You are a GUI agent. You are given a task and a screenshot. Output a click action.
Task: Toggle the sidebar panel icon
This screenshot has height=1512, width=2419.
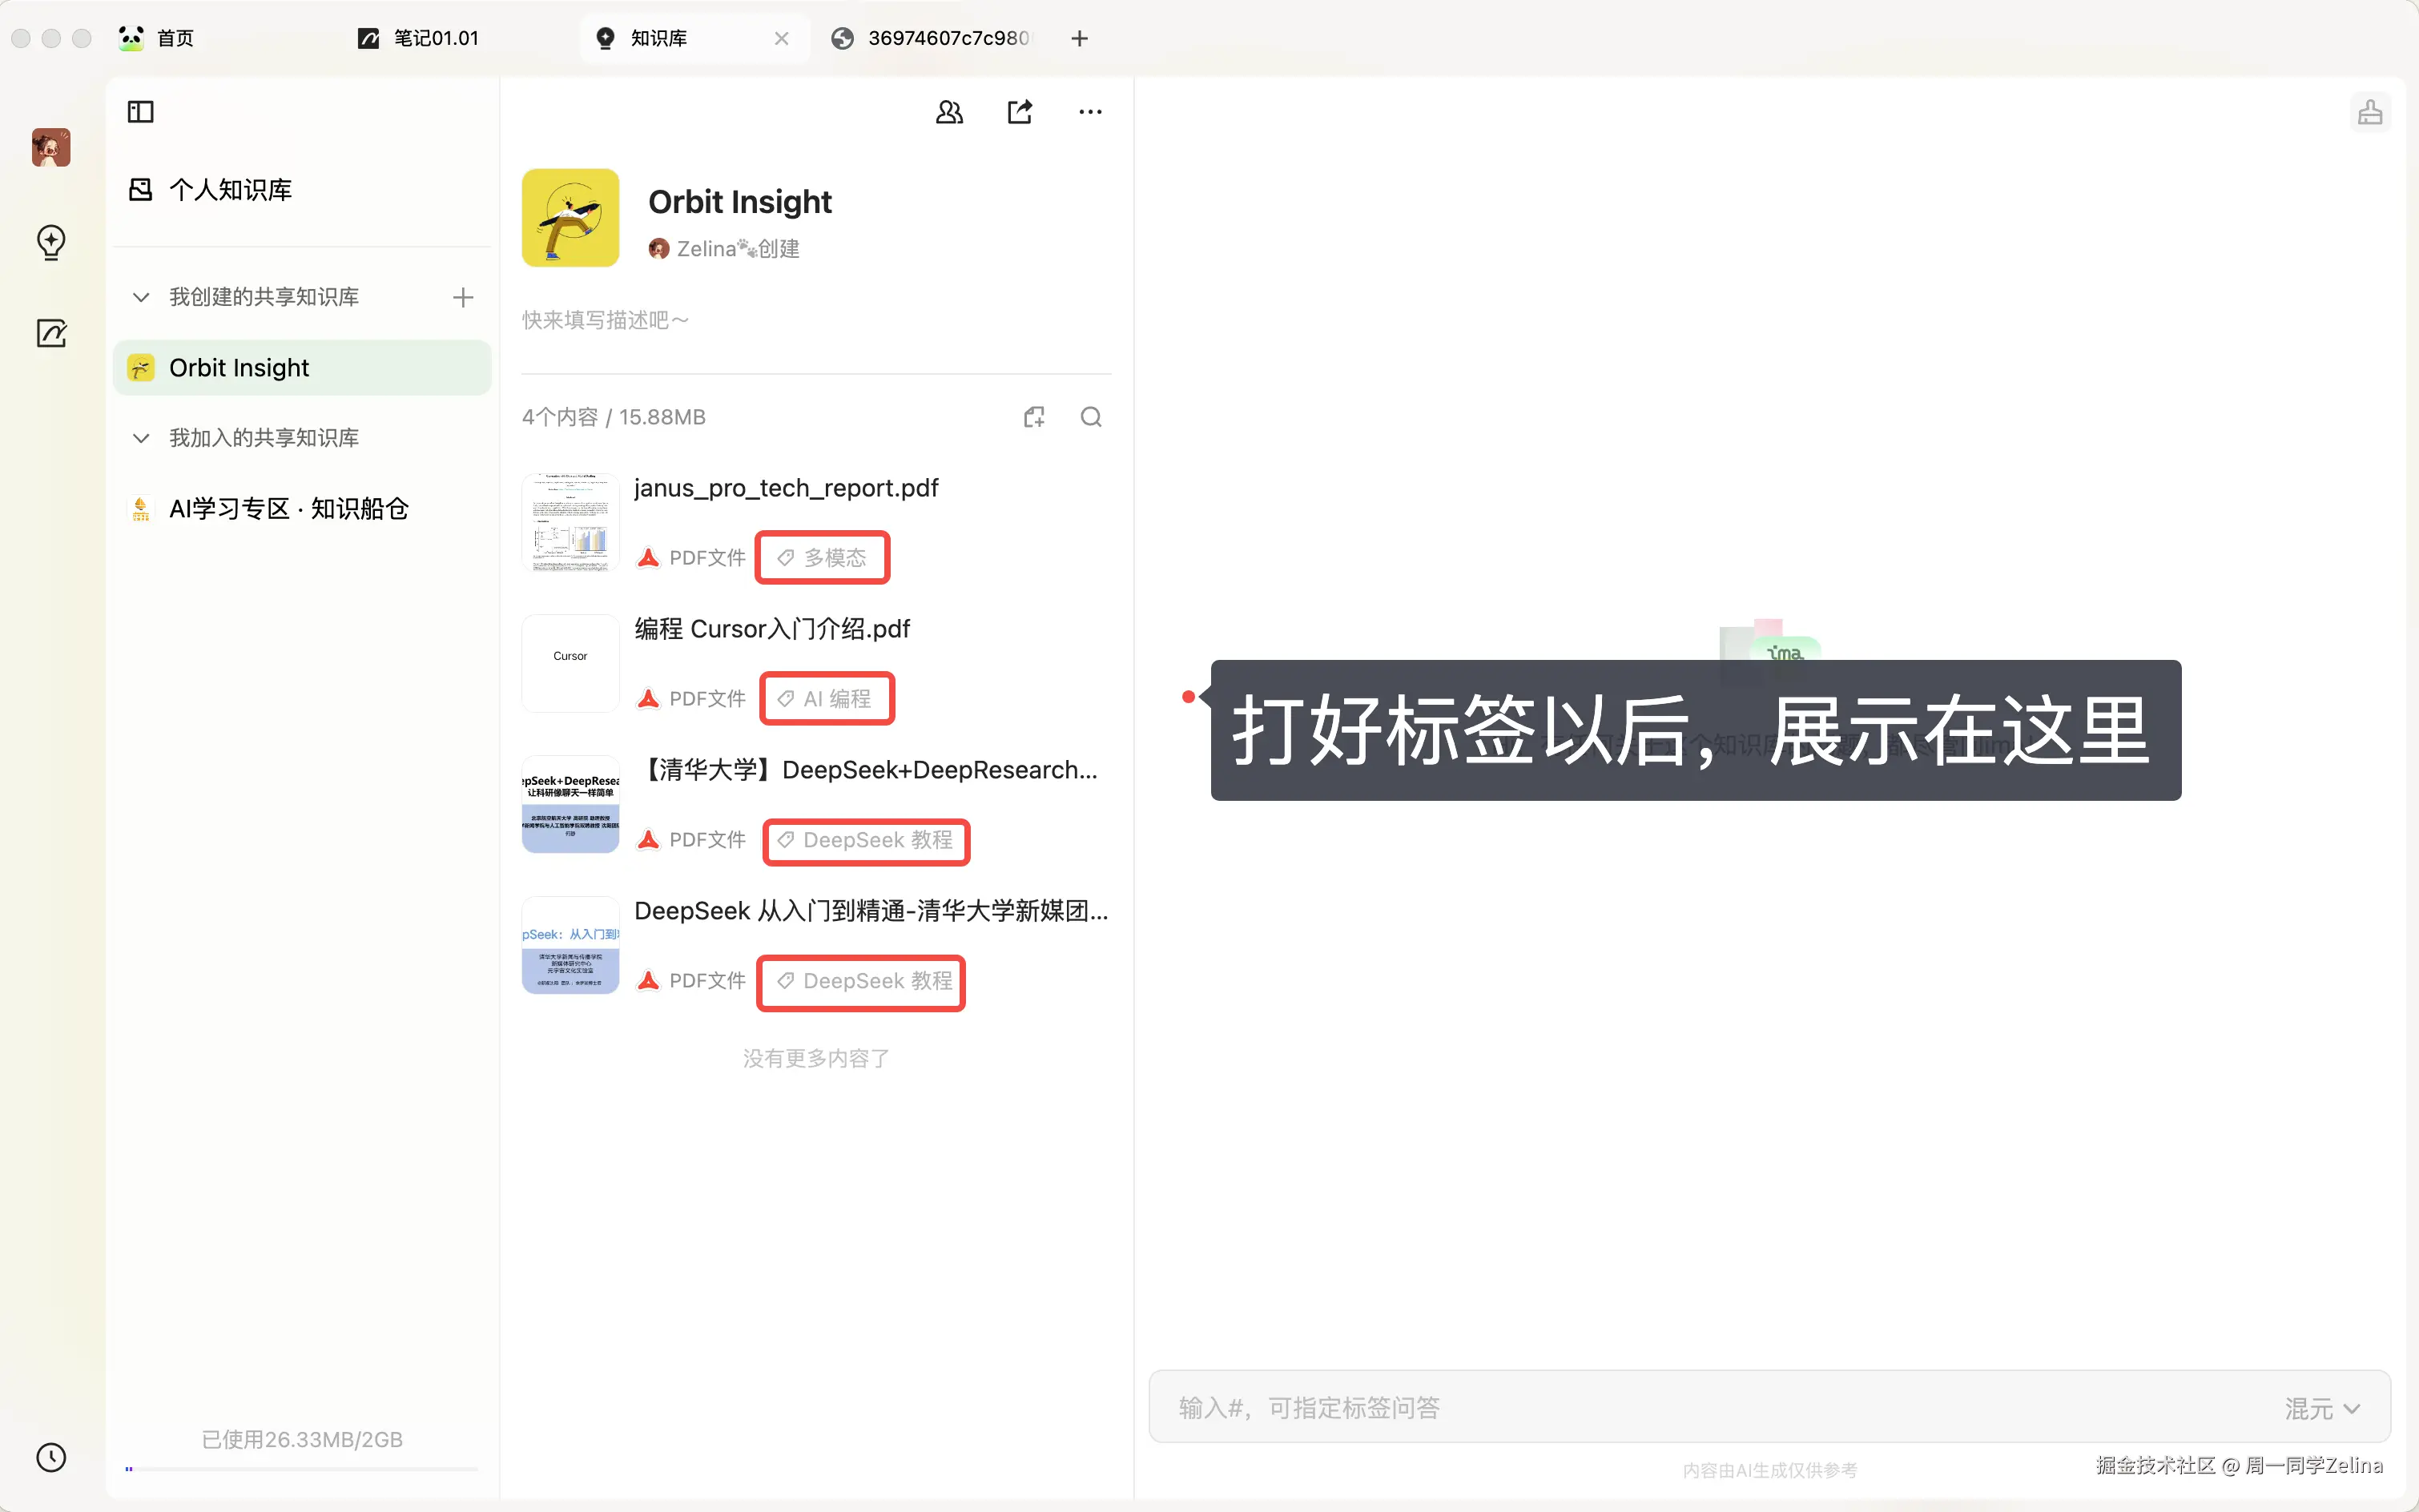coord(140,112)
